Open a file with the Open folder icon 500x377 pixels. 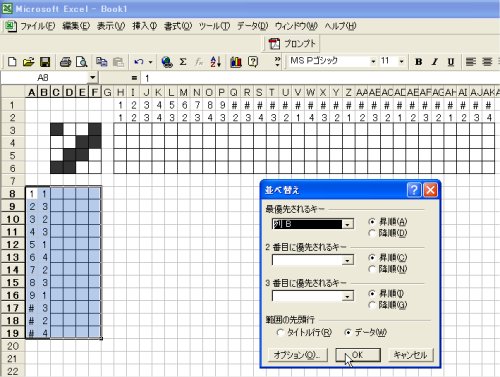click(29, 62)
